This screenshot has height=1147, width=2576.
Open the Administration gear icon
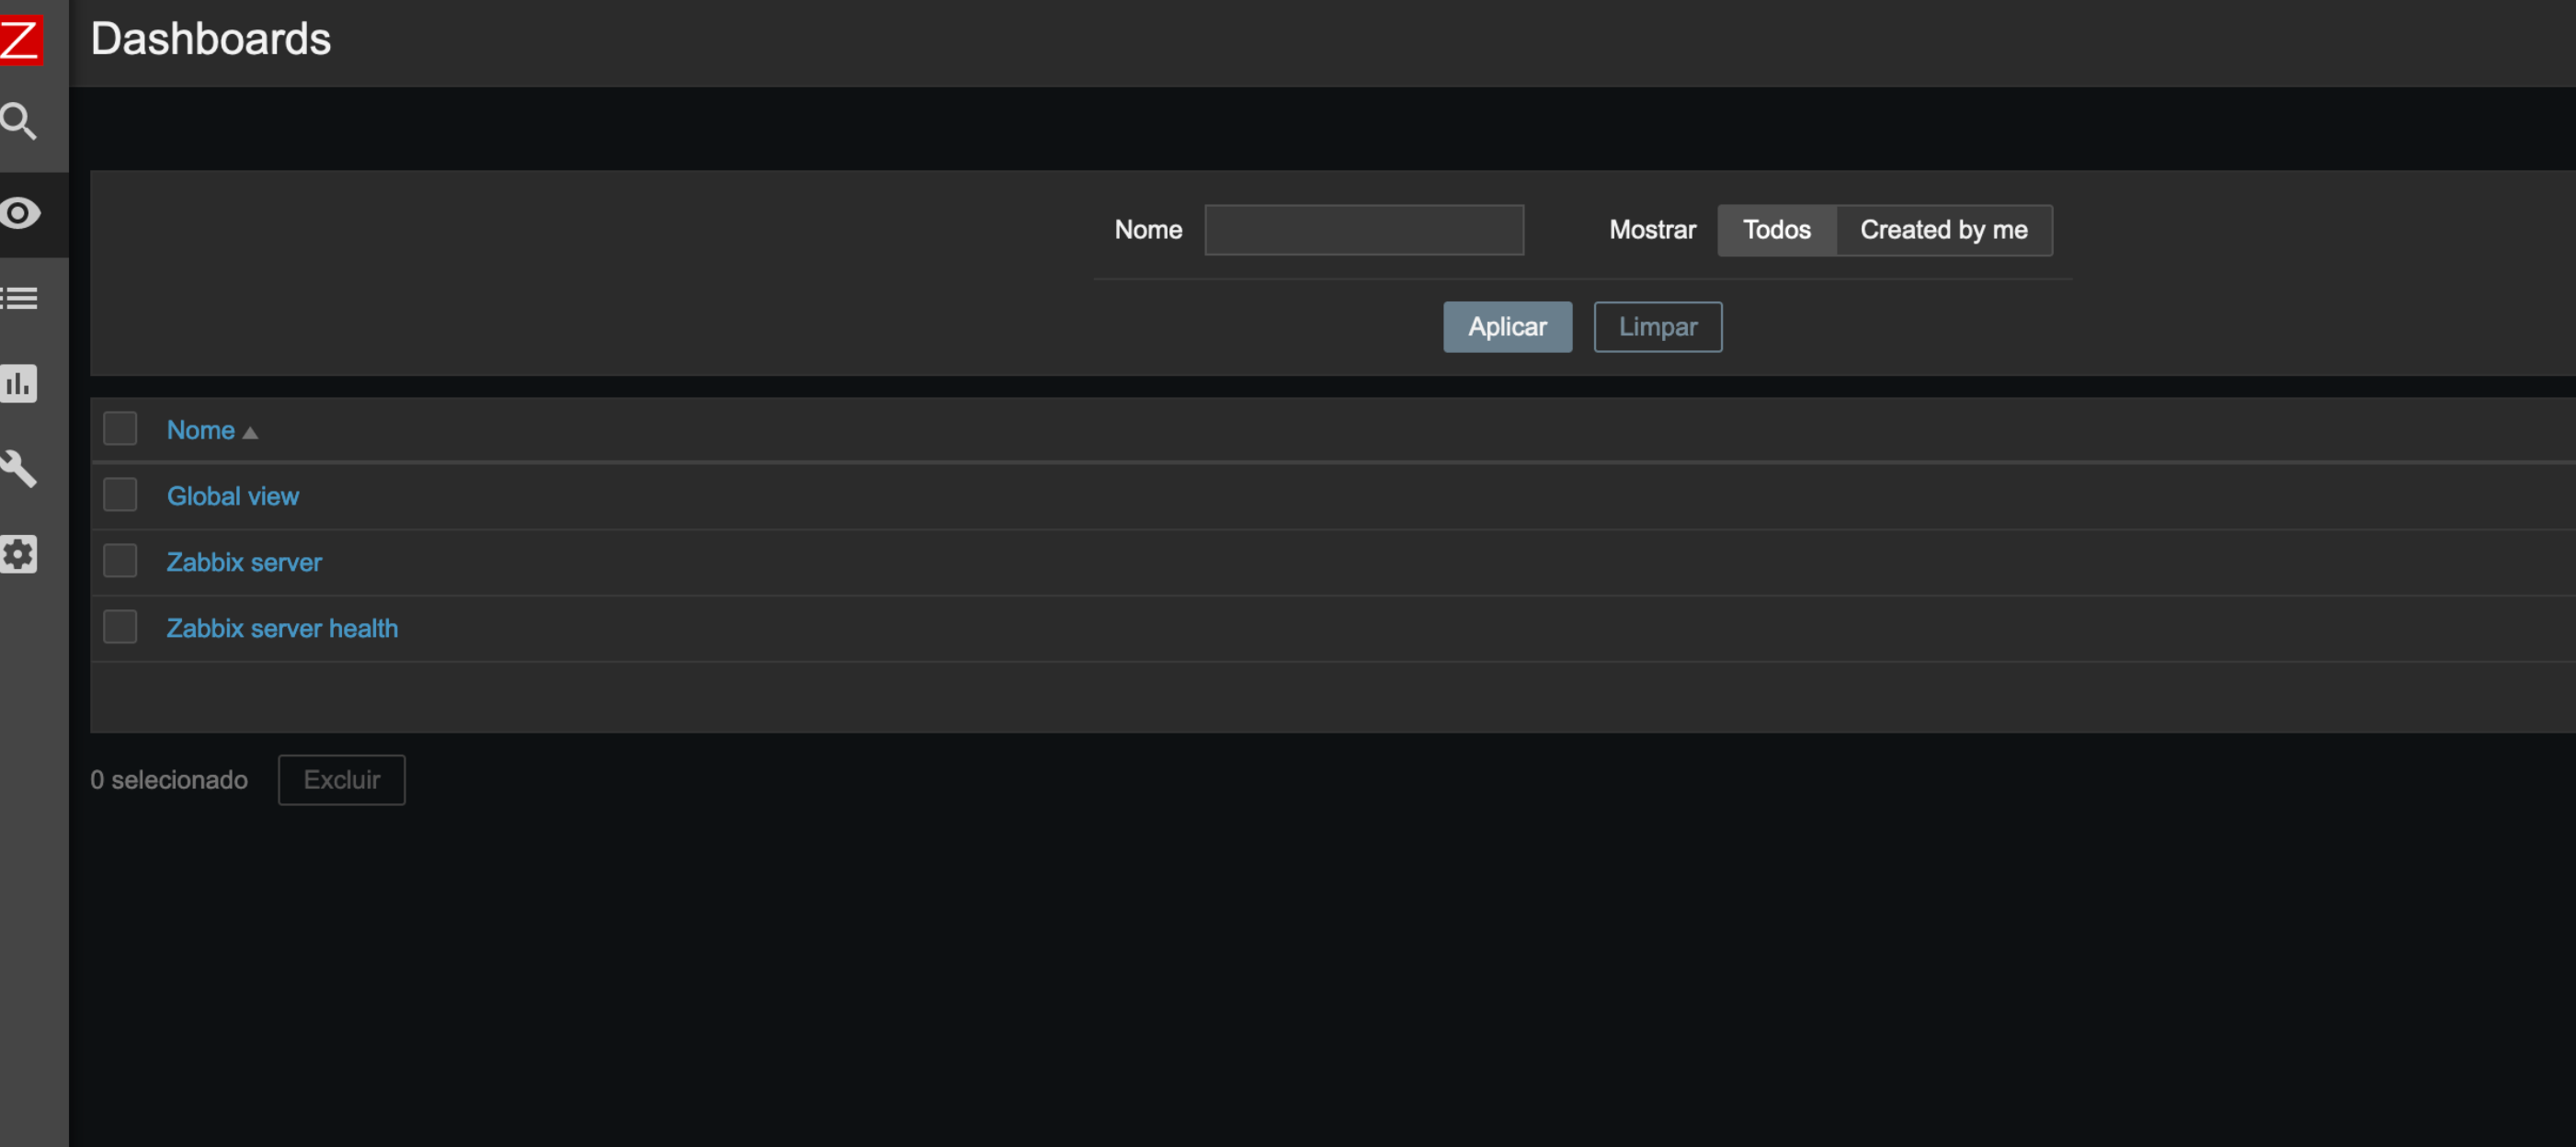(19, 554)
